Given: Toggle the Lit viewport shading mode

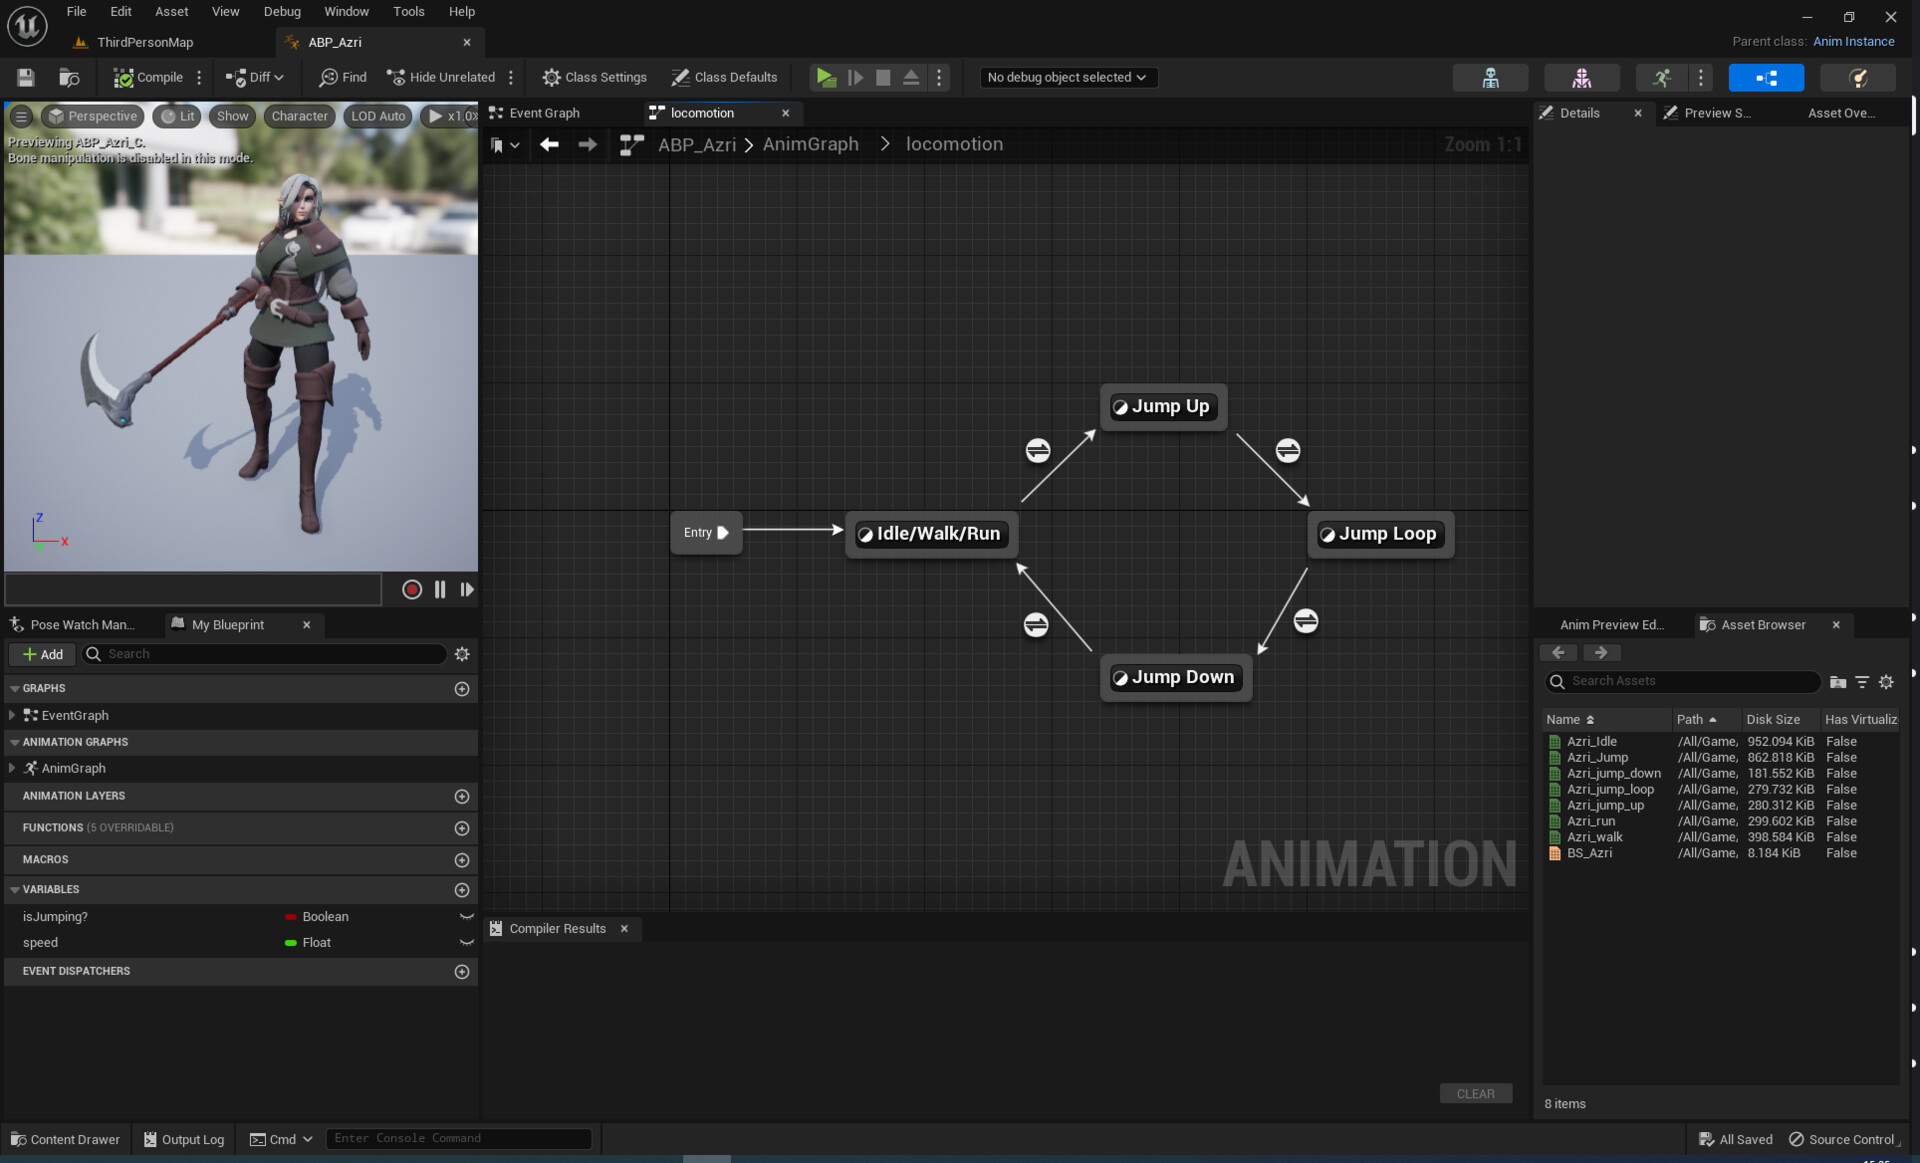Looking at the screenshot, I should [177, 116].
